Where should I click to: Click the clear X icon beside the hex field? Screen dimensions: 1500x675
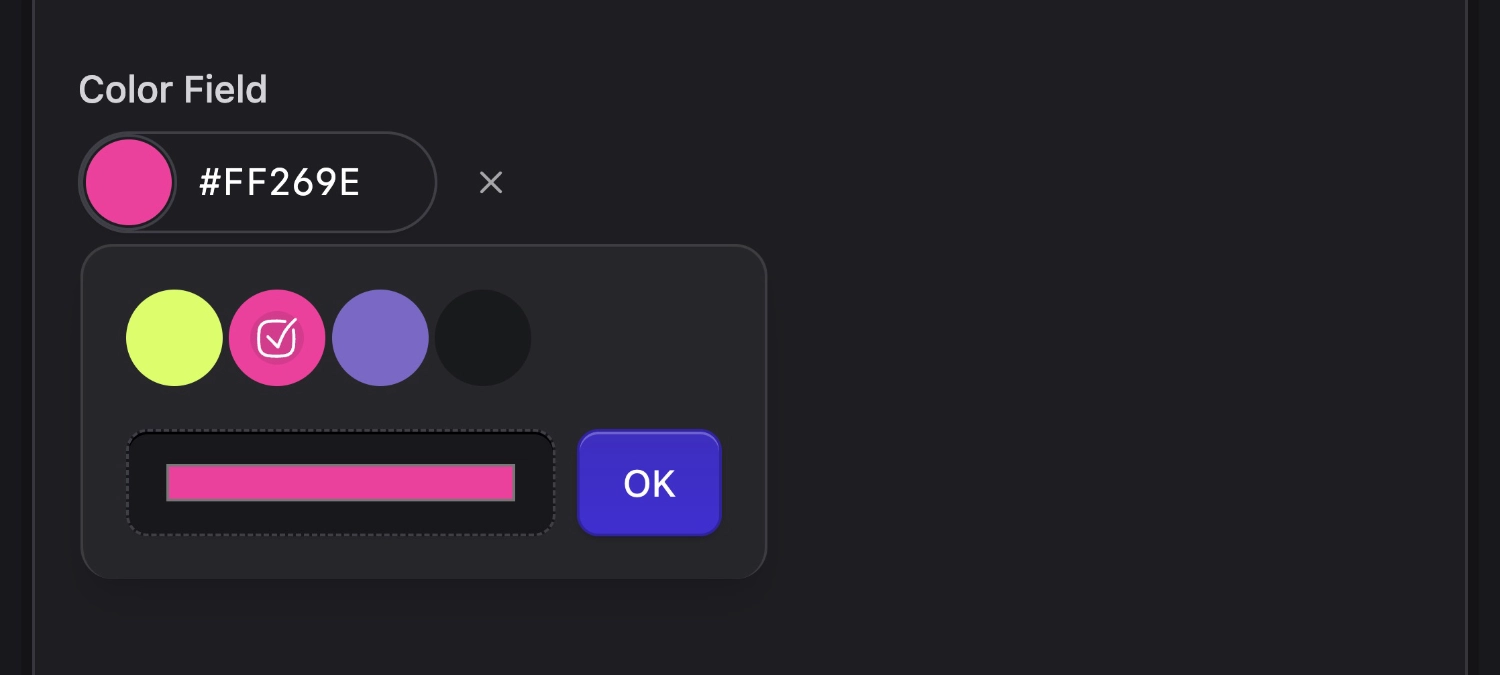(x=491, y=182)
